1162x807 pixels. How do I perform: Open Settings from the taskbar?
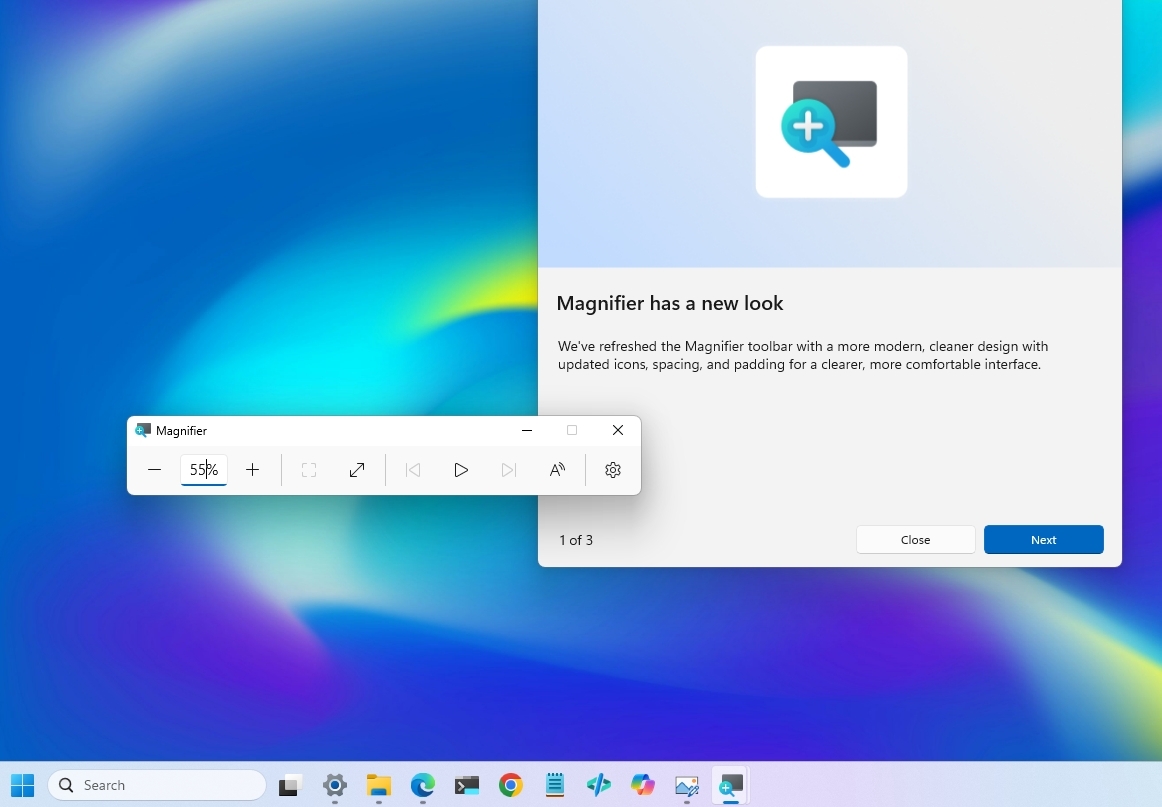tap(335, 786)
